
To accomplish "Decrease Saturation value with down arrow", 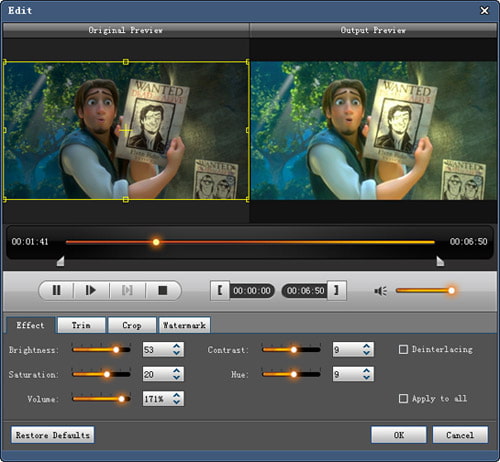I will [x=177, y=378].
